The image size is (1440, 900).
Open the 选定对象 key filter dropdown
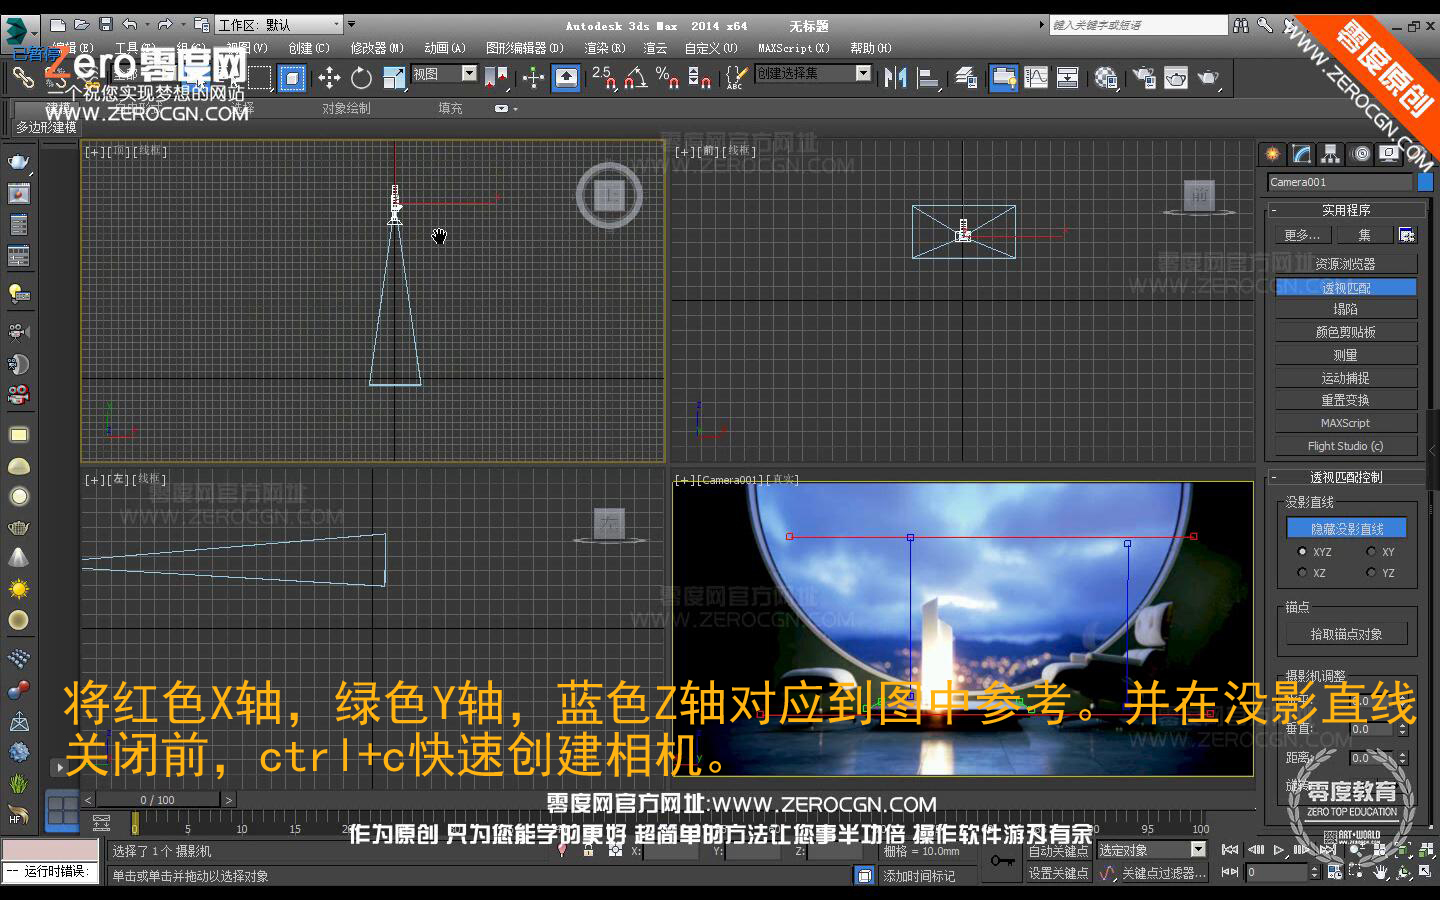[x=1152, y=850]
